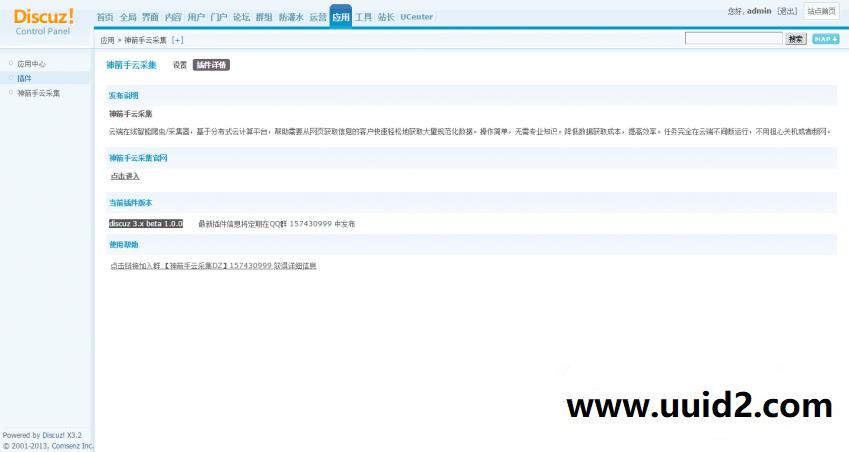Image resolution: width=849 pixels, height=452 pixels.
Task: Open 应用中心 in the sidebar
Action: point(31,63)
